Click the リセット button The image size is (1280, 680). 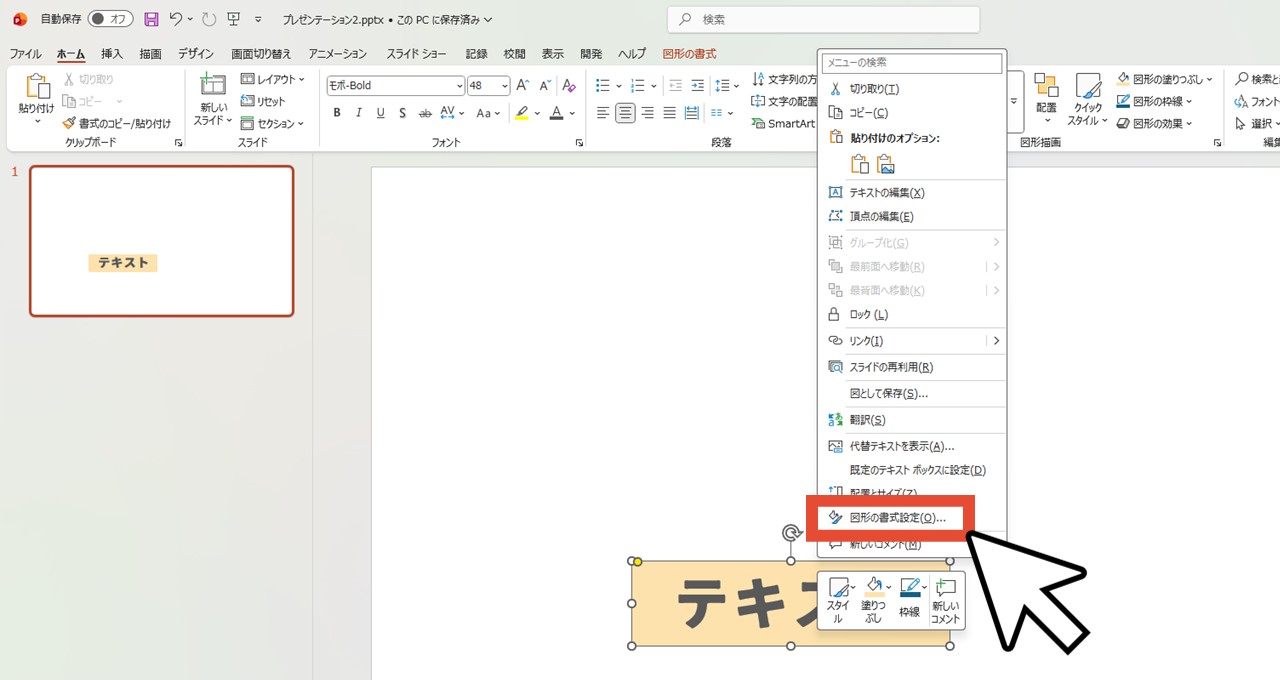pos(267,101)
